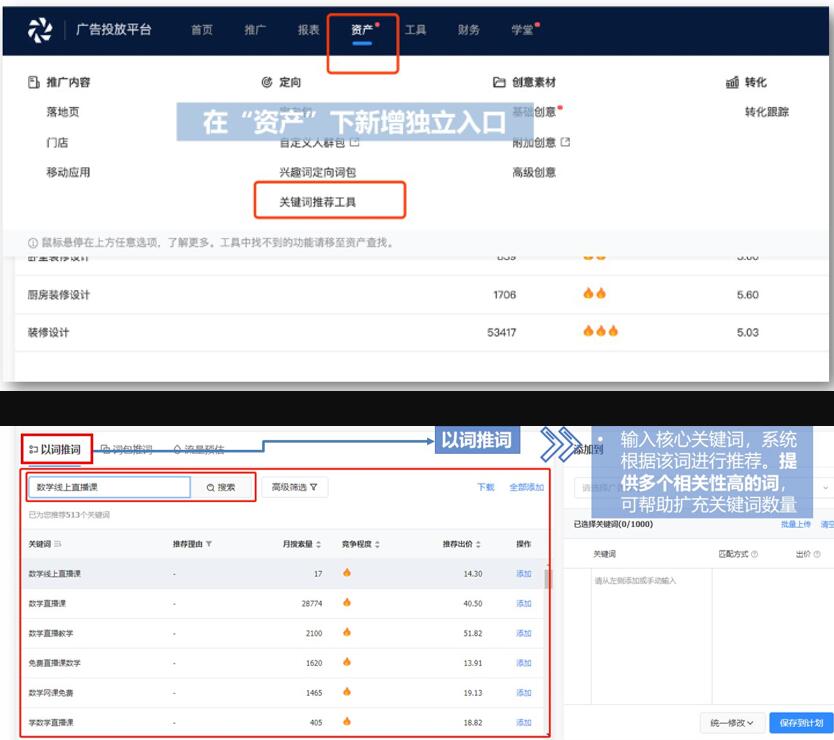Click the 装修设计 keyword row

tap(421, 332)
